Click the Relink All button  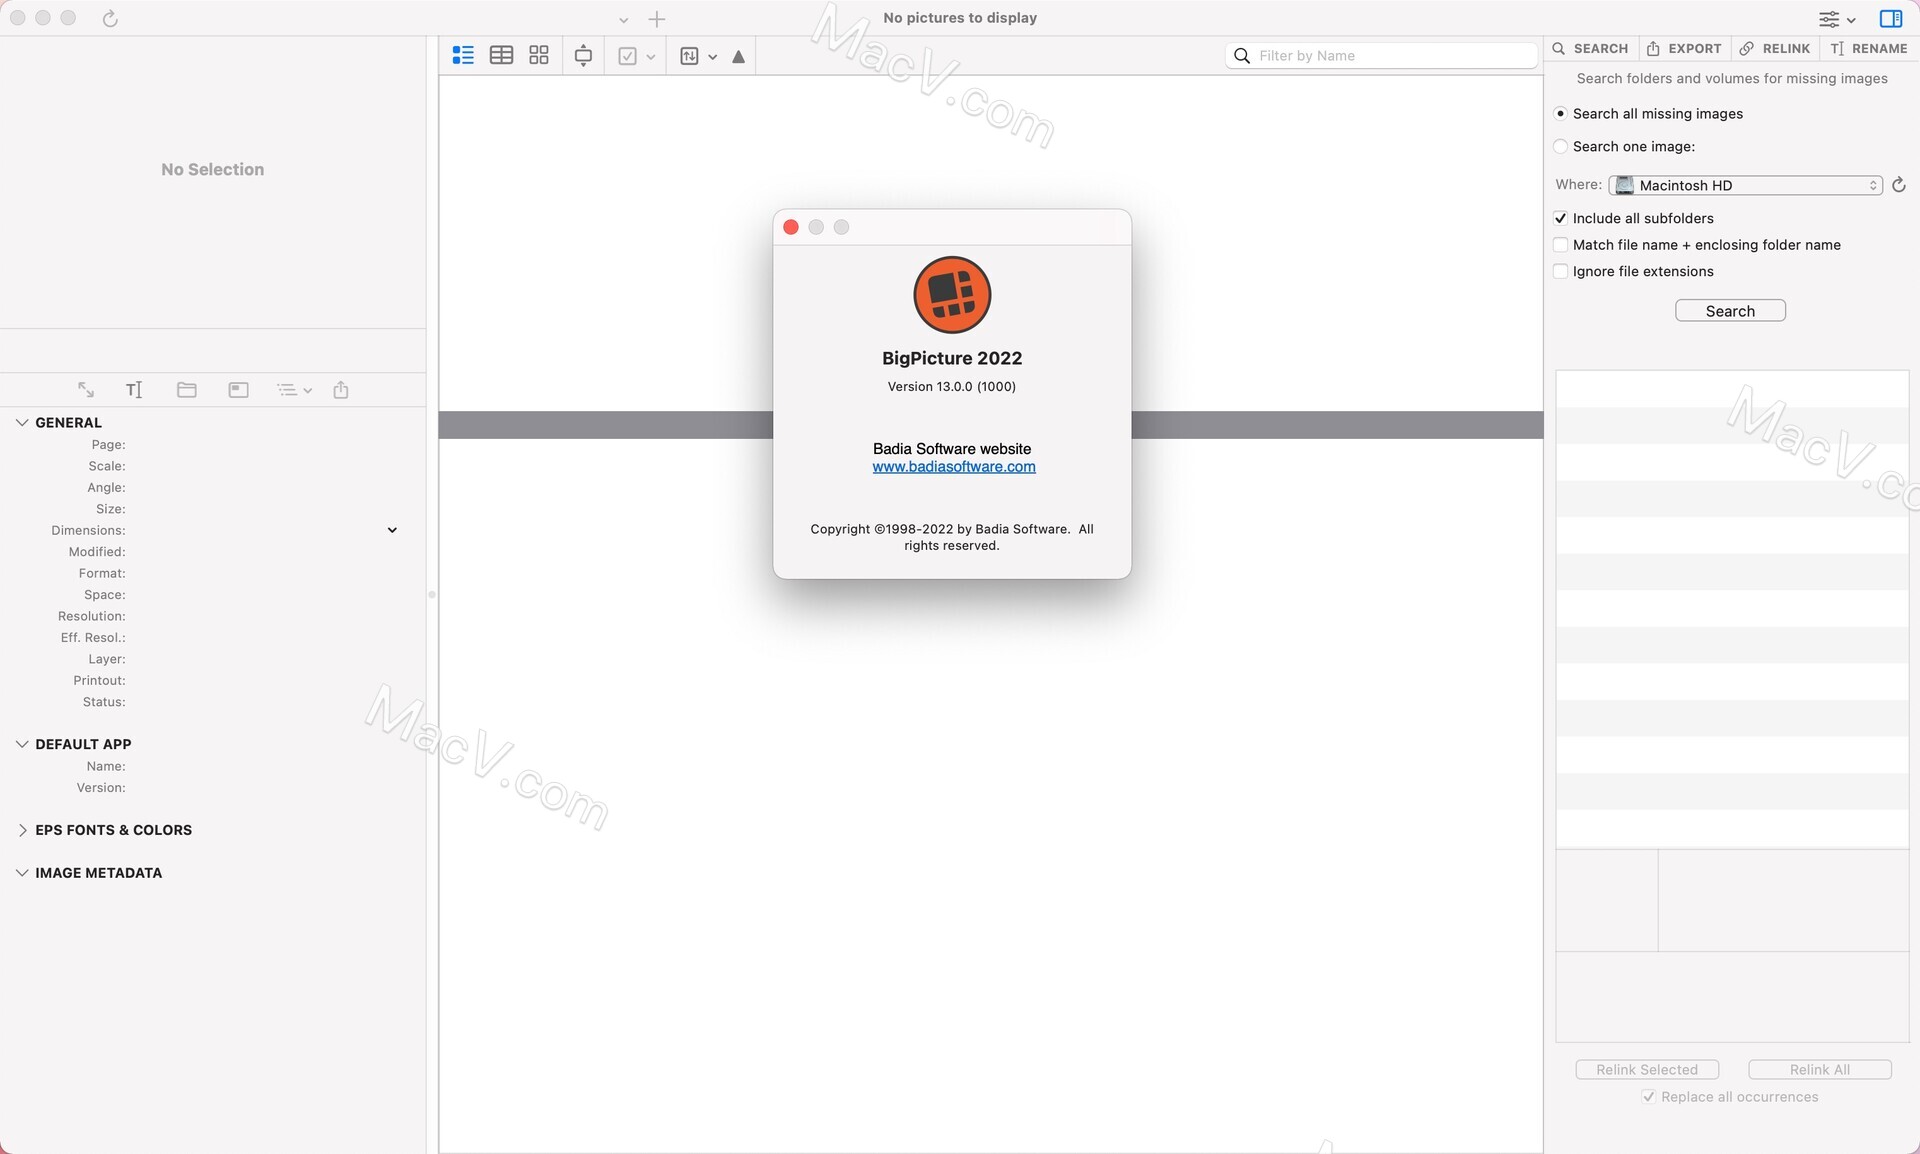[1820, 1070]
